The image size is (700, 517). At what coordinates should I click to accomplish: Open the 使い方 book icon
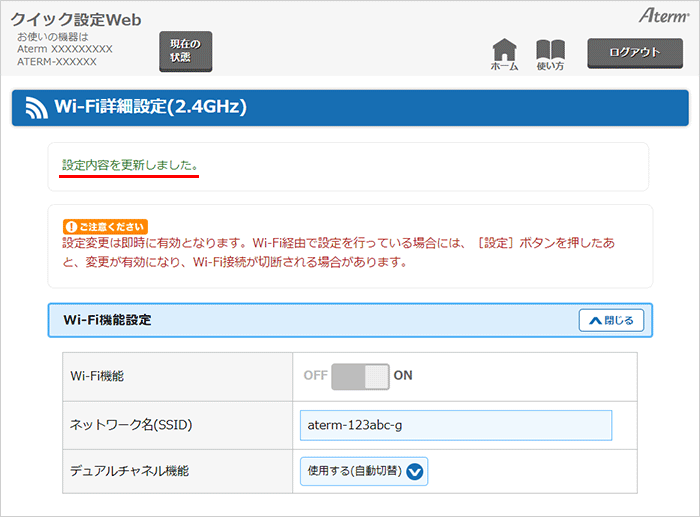click(550, 51)
